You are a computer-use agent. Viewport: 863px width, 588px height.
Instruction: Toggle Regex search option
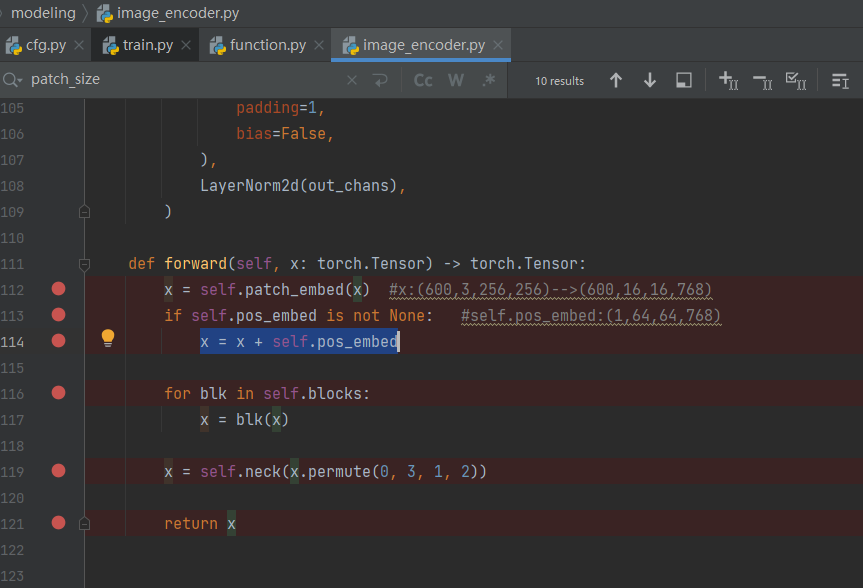[489, 81]
